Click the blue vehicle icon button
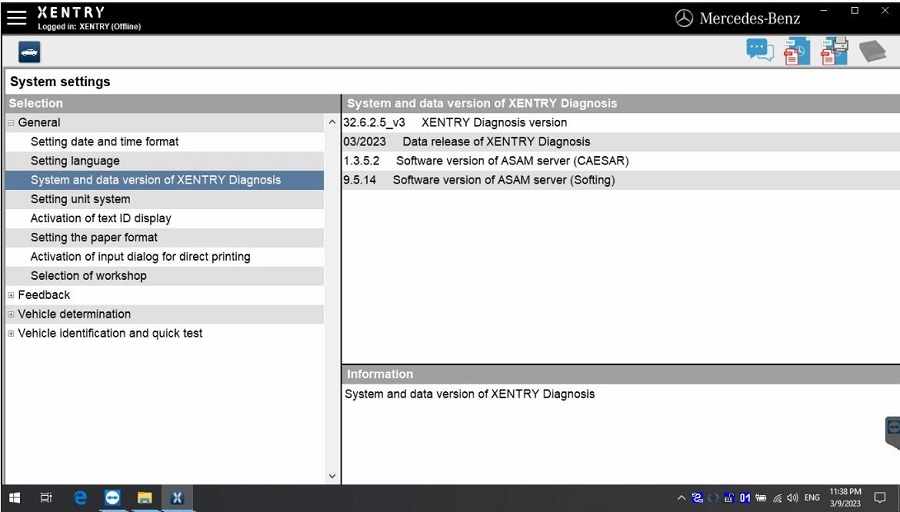This screenshot has height=512, width=900. click(29, 52)
